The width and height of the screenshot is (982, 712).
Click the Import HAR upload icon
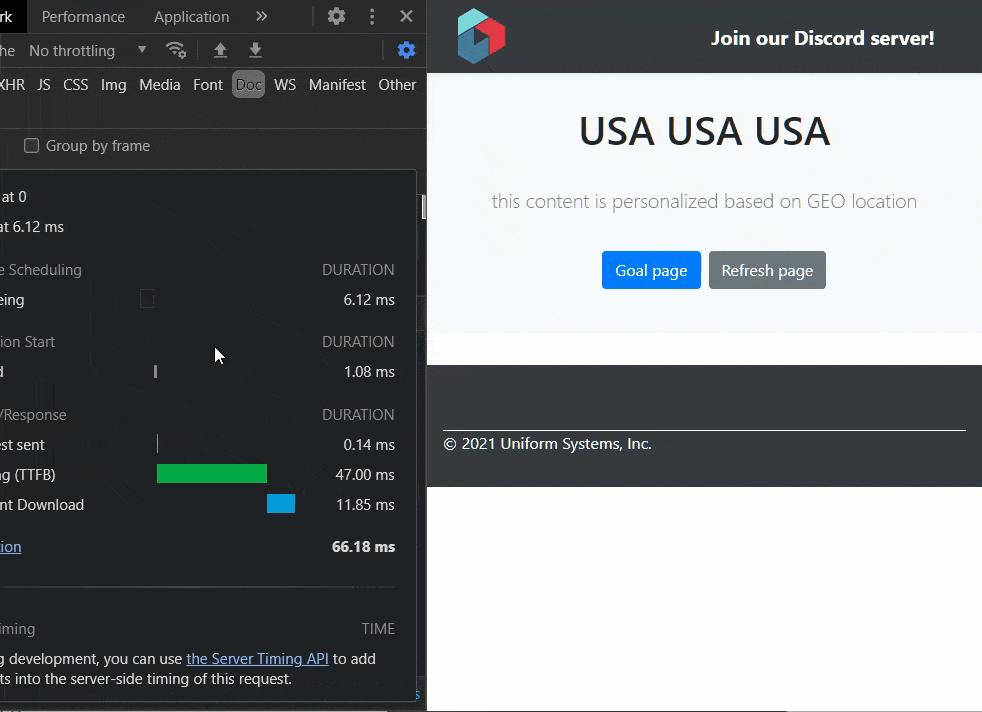tap(220, 50)
